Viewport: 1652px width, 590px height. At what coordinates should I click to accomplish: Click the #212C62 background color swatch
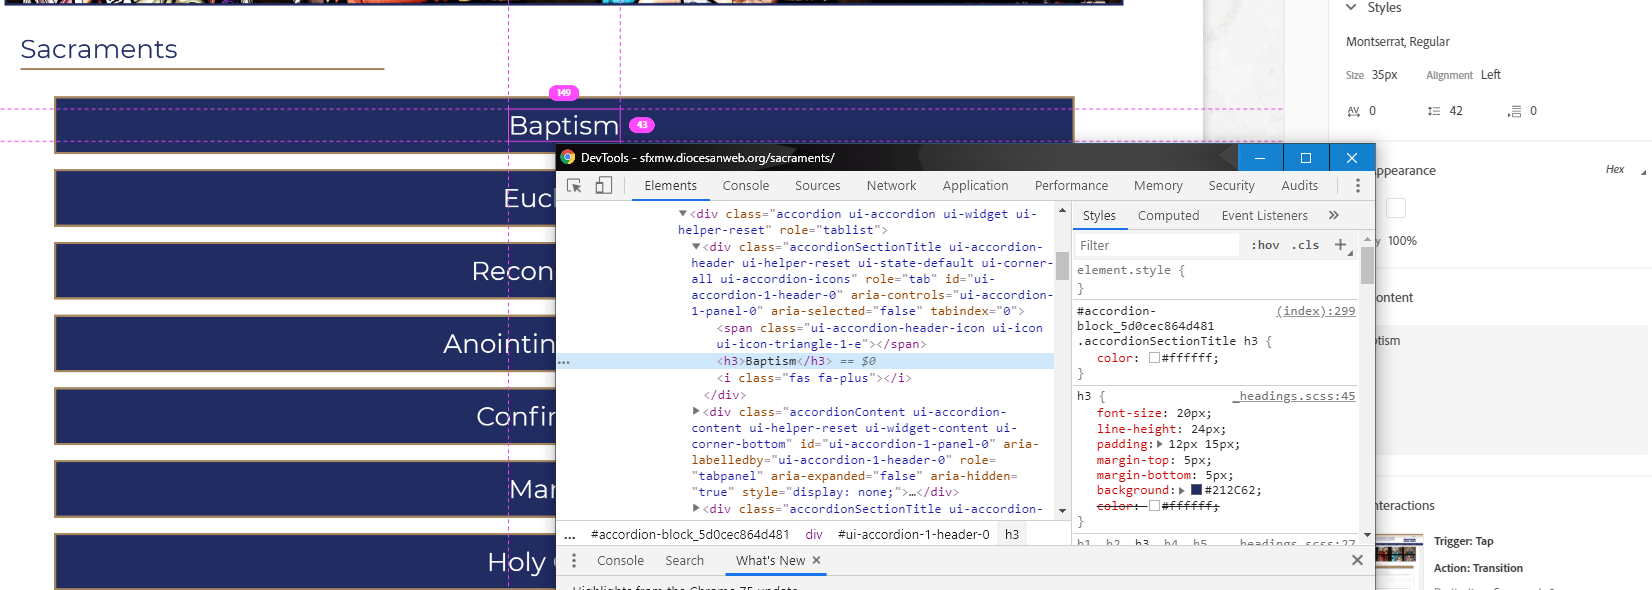[x=1196, y=491]
